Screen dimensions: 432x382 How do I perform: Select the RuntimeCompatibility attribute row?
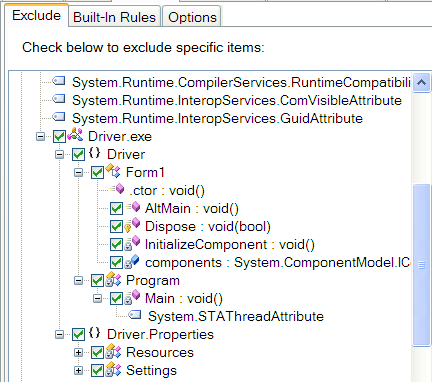coord(241,82)
